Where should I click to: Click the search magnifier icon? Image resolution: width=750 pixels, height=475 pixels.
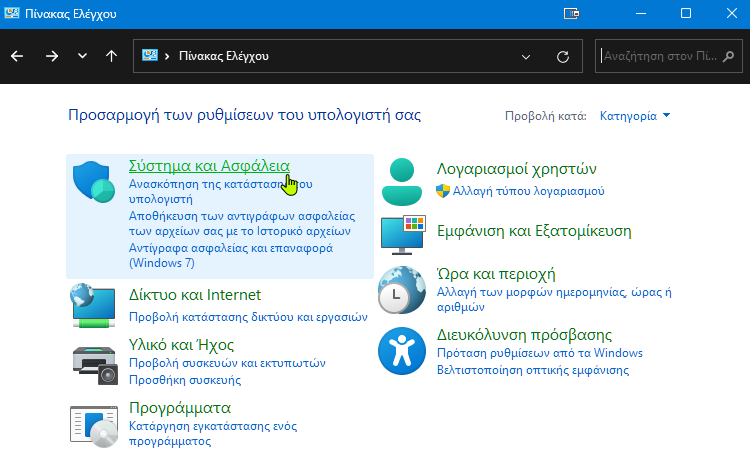click(728, 56)
